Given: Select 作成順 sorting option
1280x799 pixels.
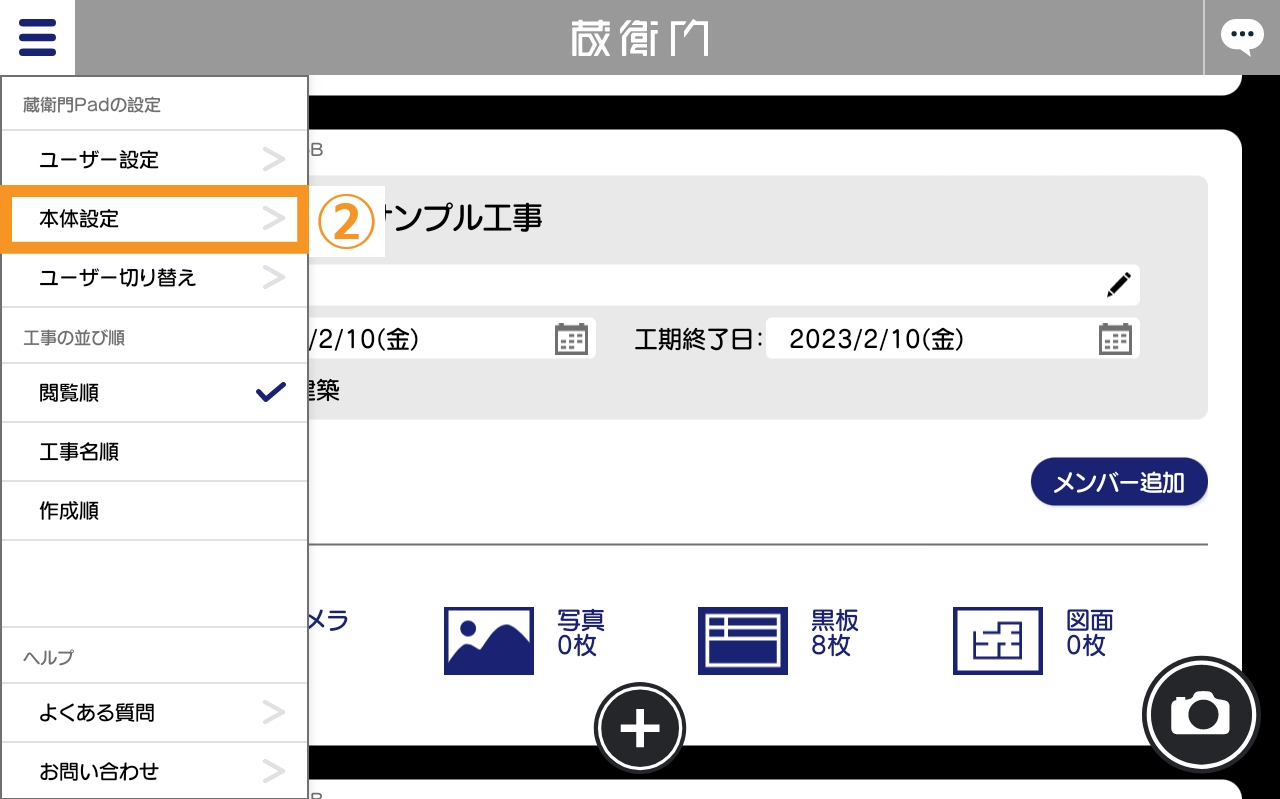Looking at the screenshot, I should tap(68, 510).
